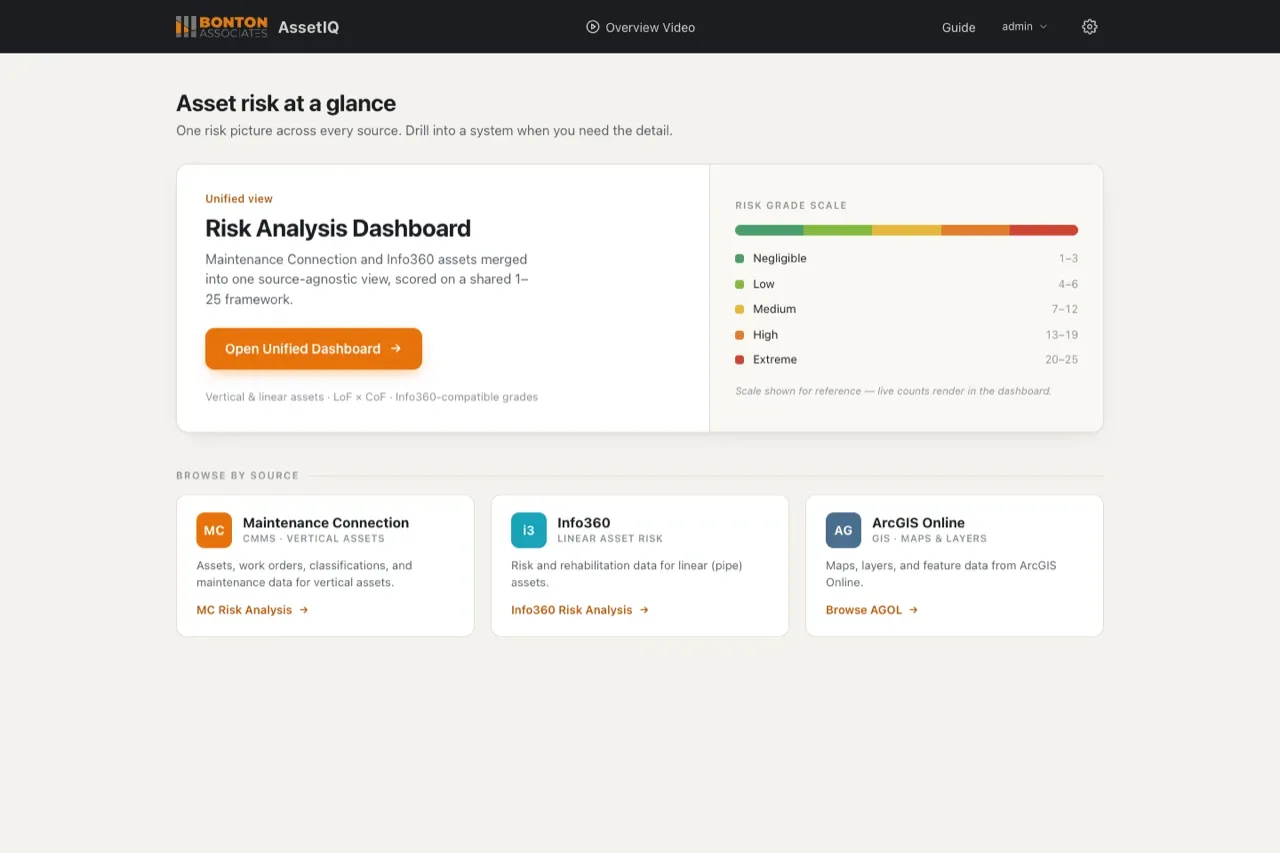
Task: Click the BROWSE BY SOURCE label
Action: tap(238, 475)
